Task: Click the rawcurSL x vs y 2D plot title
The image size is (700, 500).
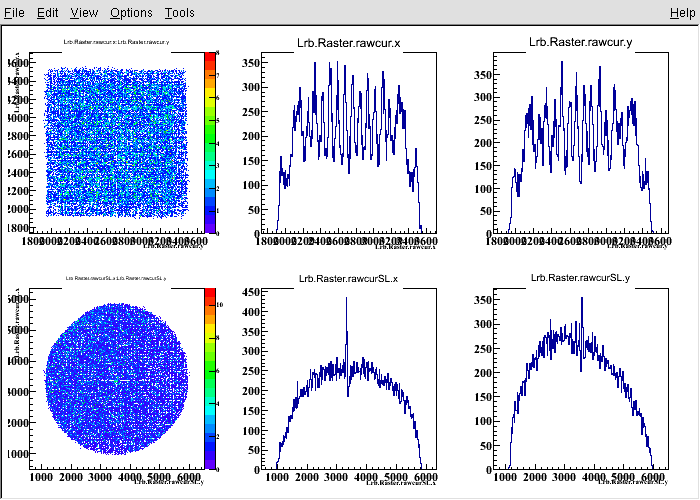Action: tap(116, 278)
